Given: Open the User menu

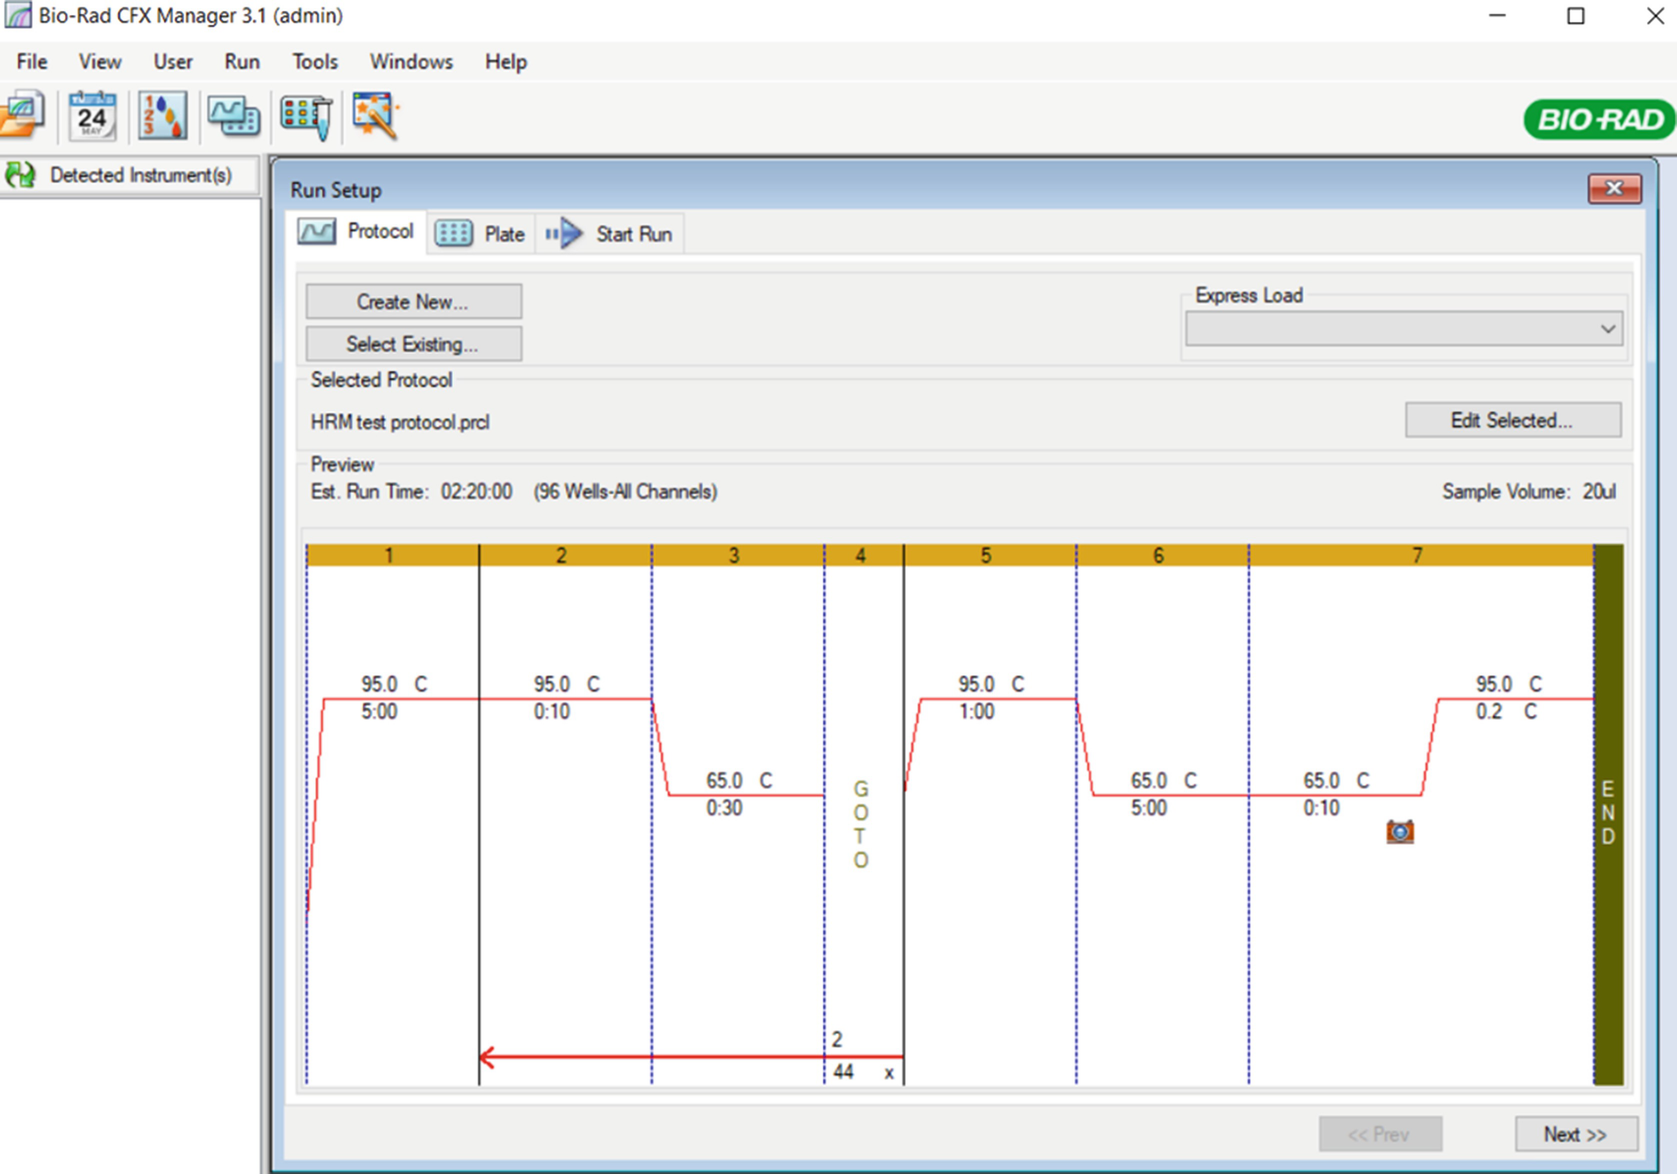Looking at the screenshot, I should (173, 62).
